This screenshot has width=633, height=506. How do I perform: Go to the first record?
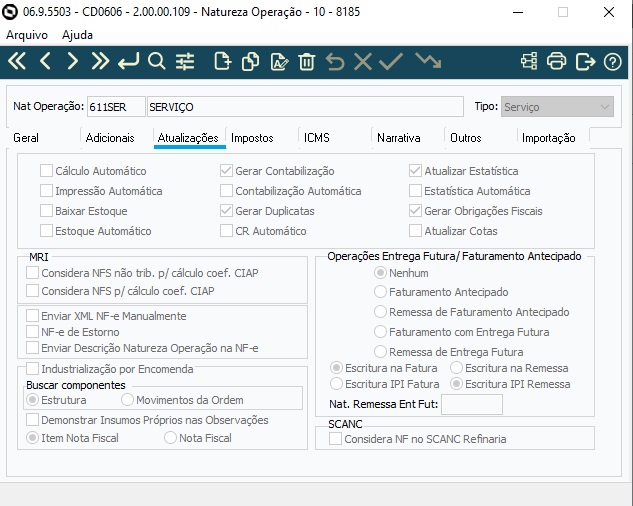pos(17,61)
